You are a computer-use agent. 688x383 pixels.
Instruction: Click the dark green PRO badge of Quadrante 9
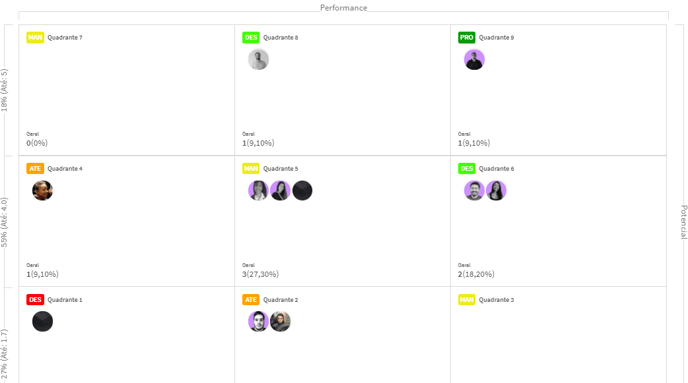coord(466,37)
